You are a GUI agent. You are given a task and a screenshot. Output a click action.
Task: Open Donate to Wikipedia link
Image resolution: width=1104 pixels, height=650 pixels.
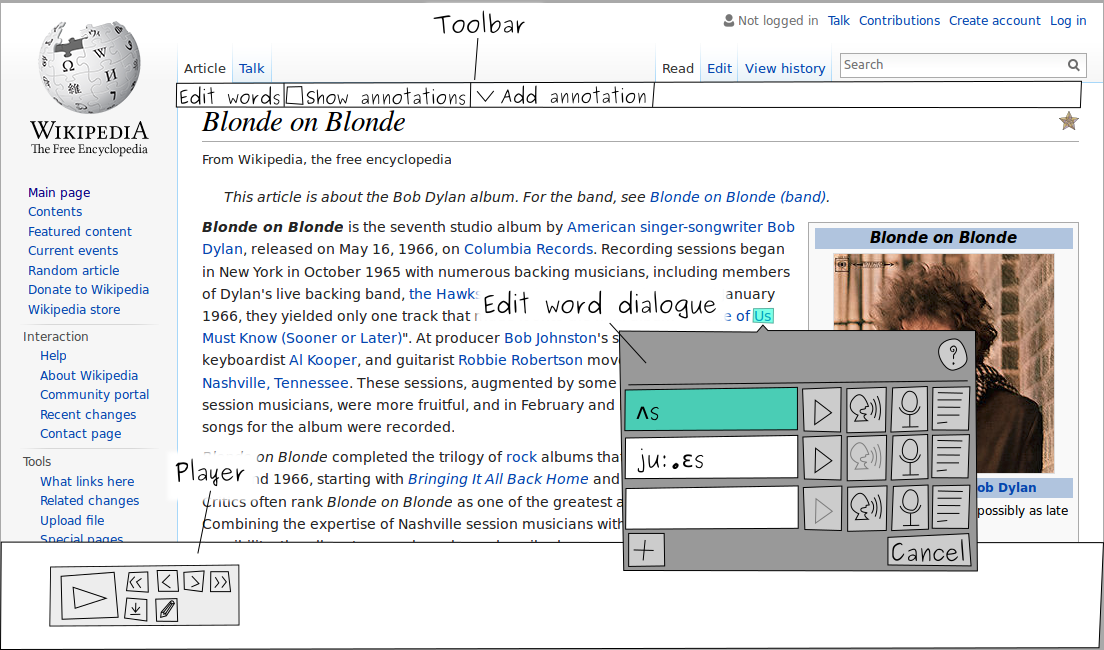pos(89,289)
